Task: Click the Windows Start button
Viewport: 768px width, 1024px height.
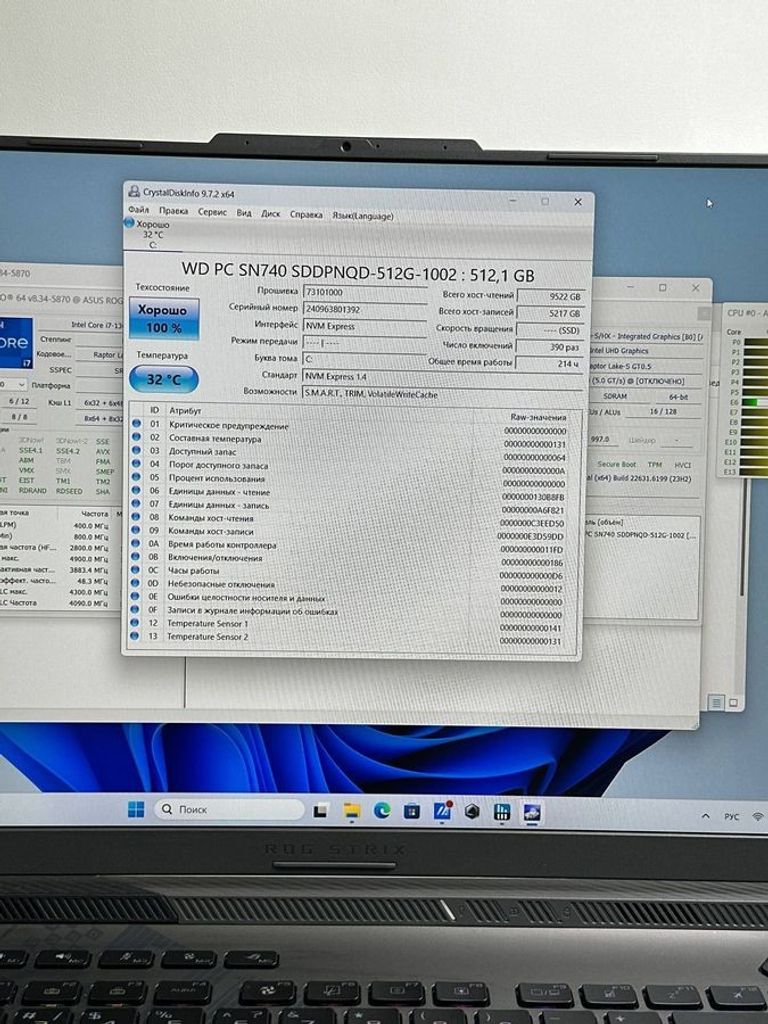Action: click(136, 810)
